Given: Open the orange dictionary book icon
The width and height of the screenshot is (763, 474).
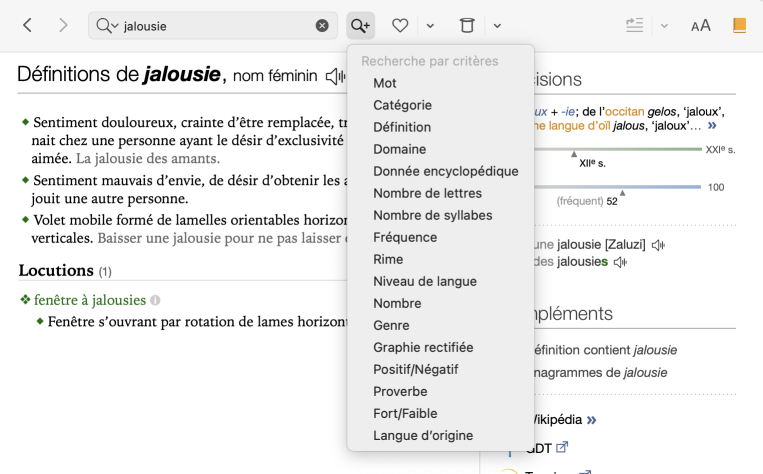Looking at the screenshot, I should pos(739,25).
